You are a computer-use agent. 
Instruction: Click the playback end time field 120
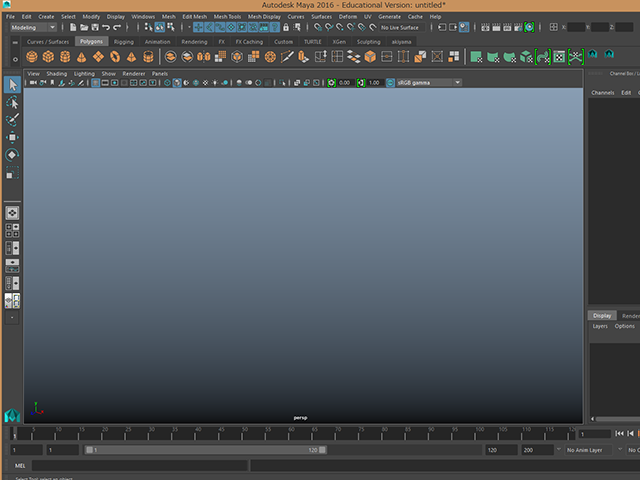click(501, 450)
